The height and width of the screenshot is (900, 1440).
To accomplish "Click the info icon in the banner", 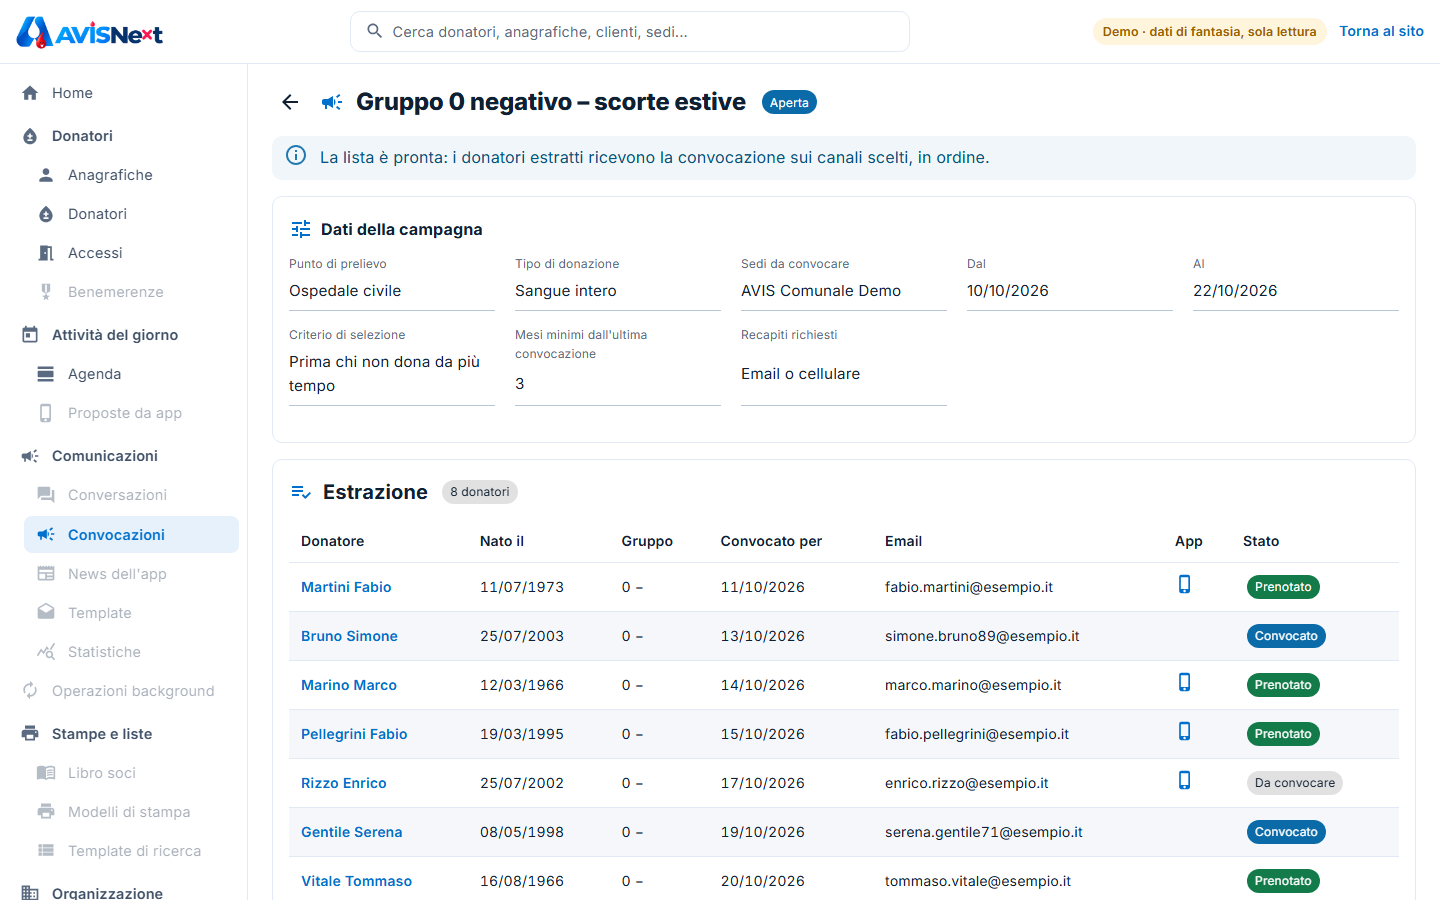I will 296,155.
